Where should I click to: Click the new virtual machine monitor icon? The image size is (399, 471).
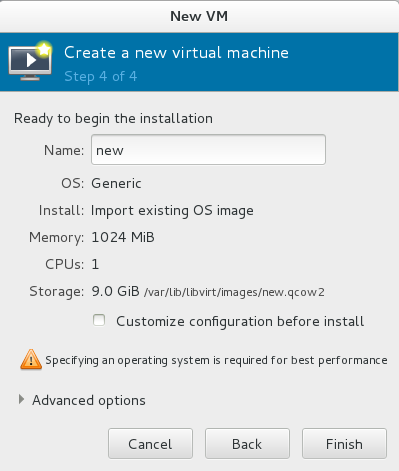pyautogui.click(x=30, y=61)
